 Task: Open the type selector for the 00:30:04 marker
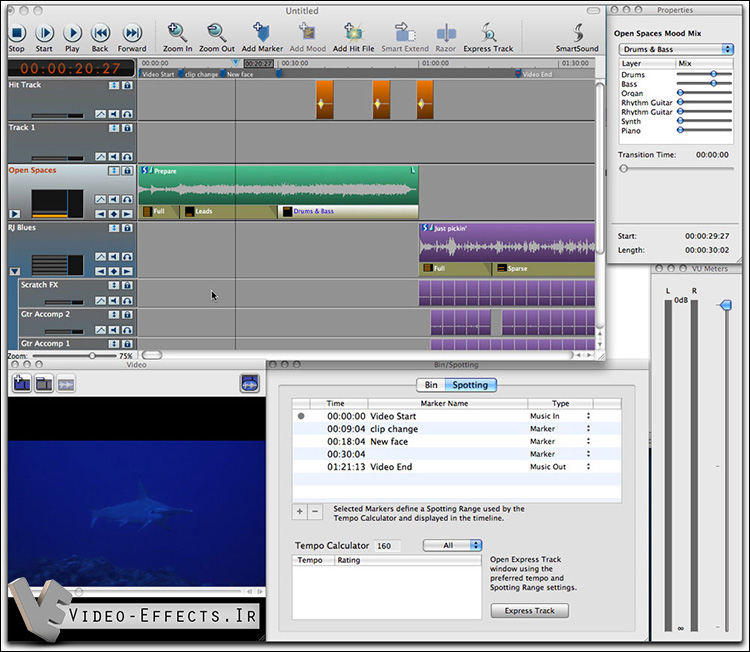coord(588,454)
